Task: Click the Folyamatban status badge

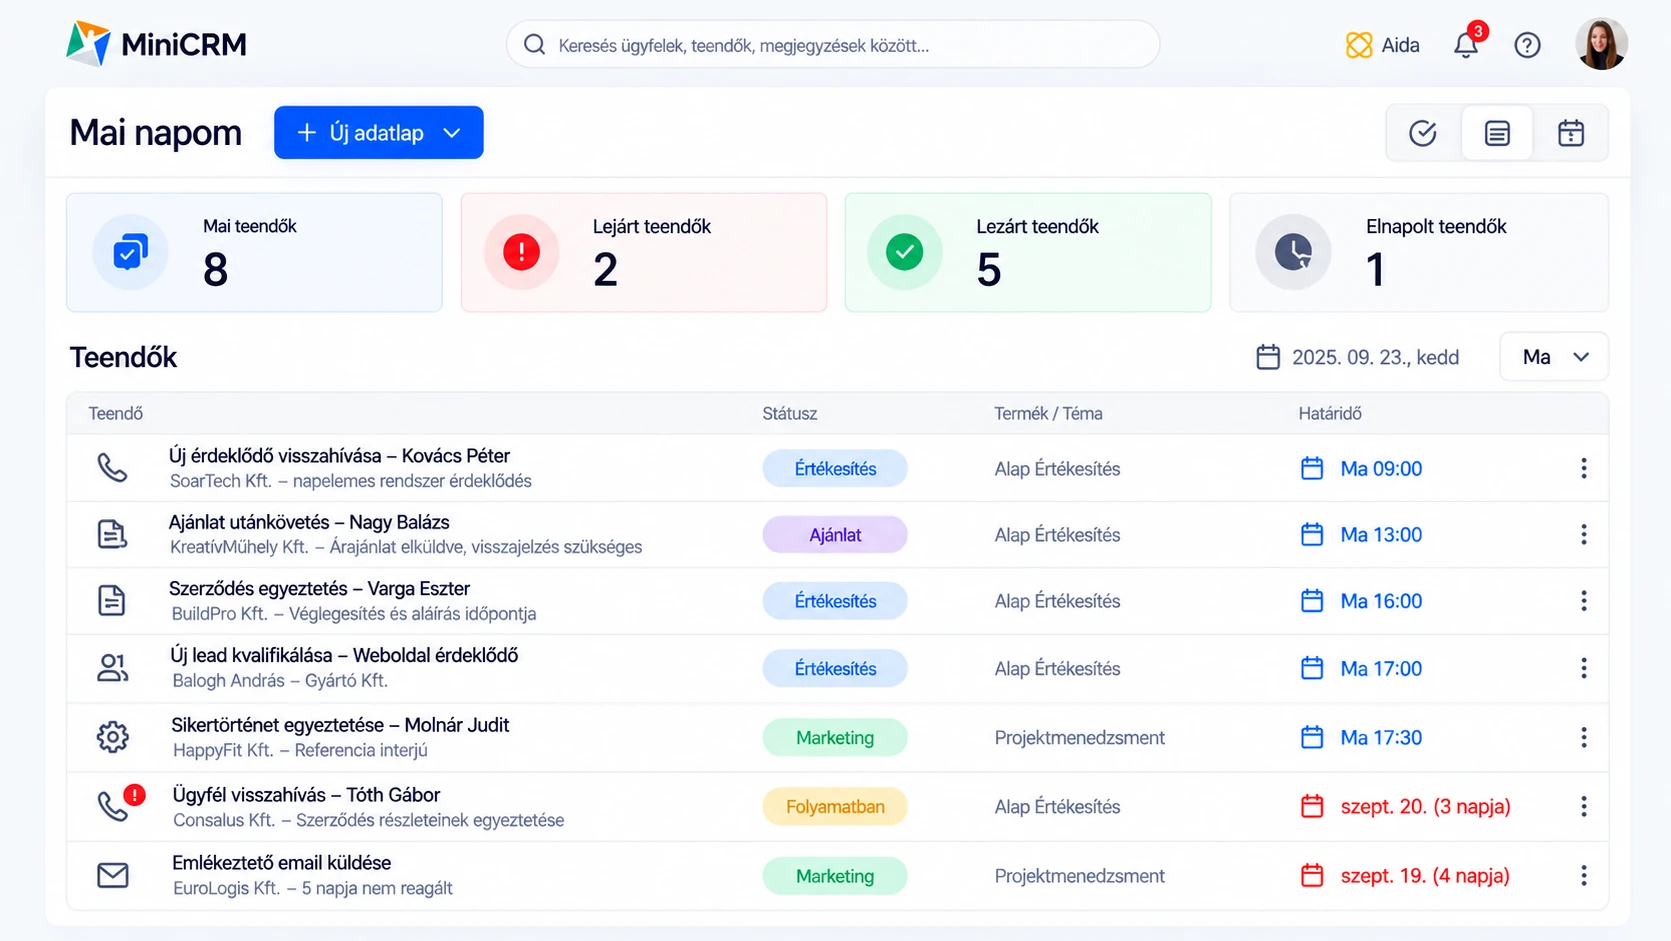Action: (835, 806)
